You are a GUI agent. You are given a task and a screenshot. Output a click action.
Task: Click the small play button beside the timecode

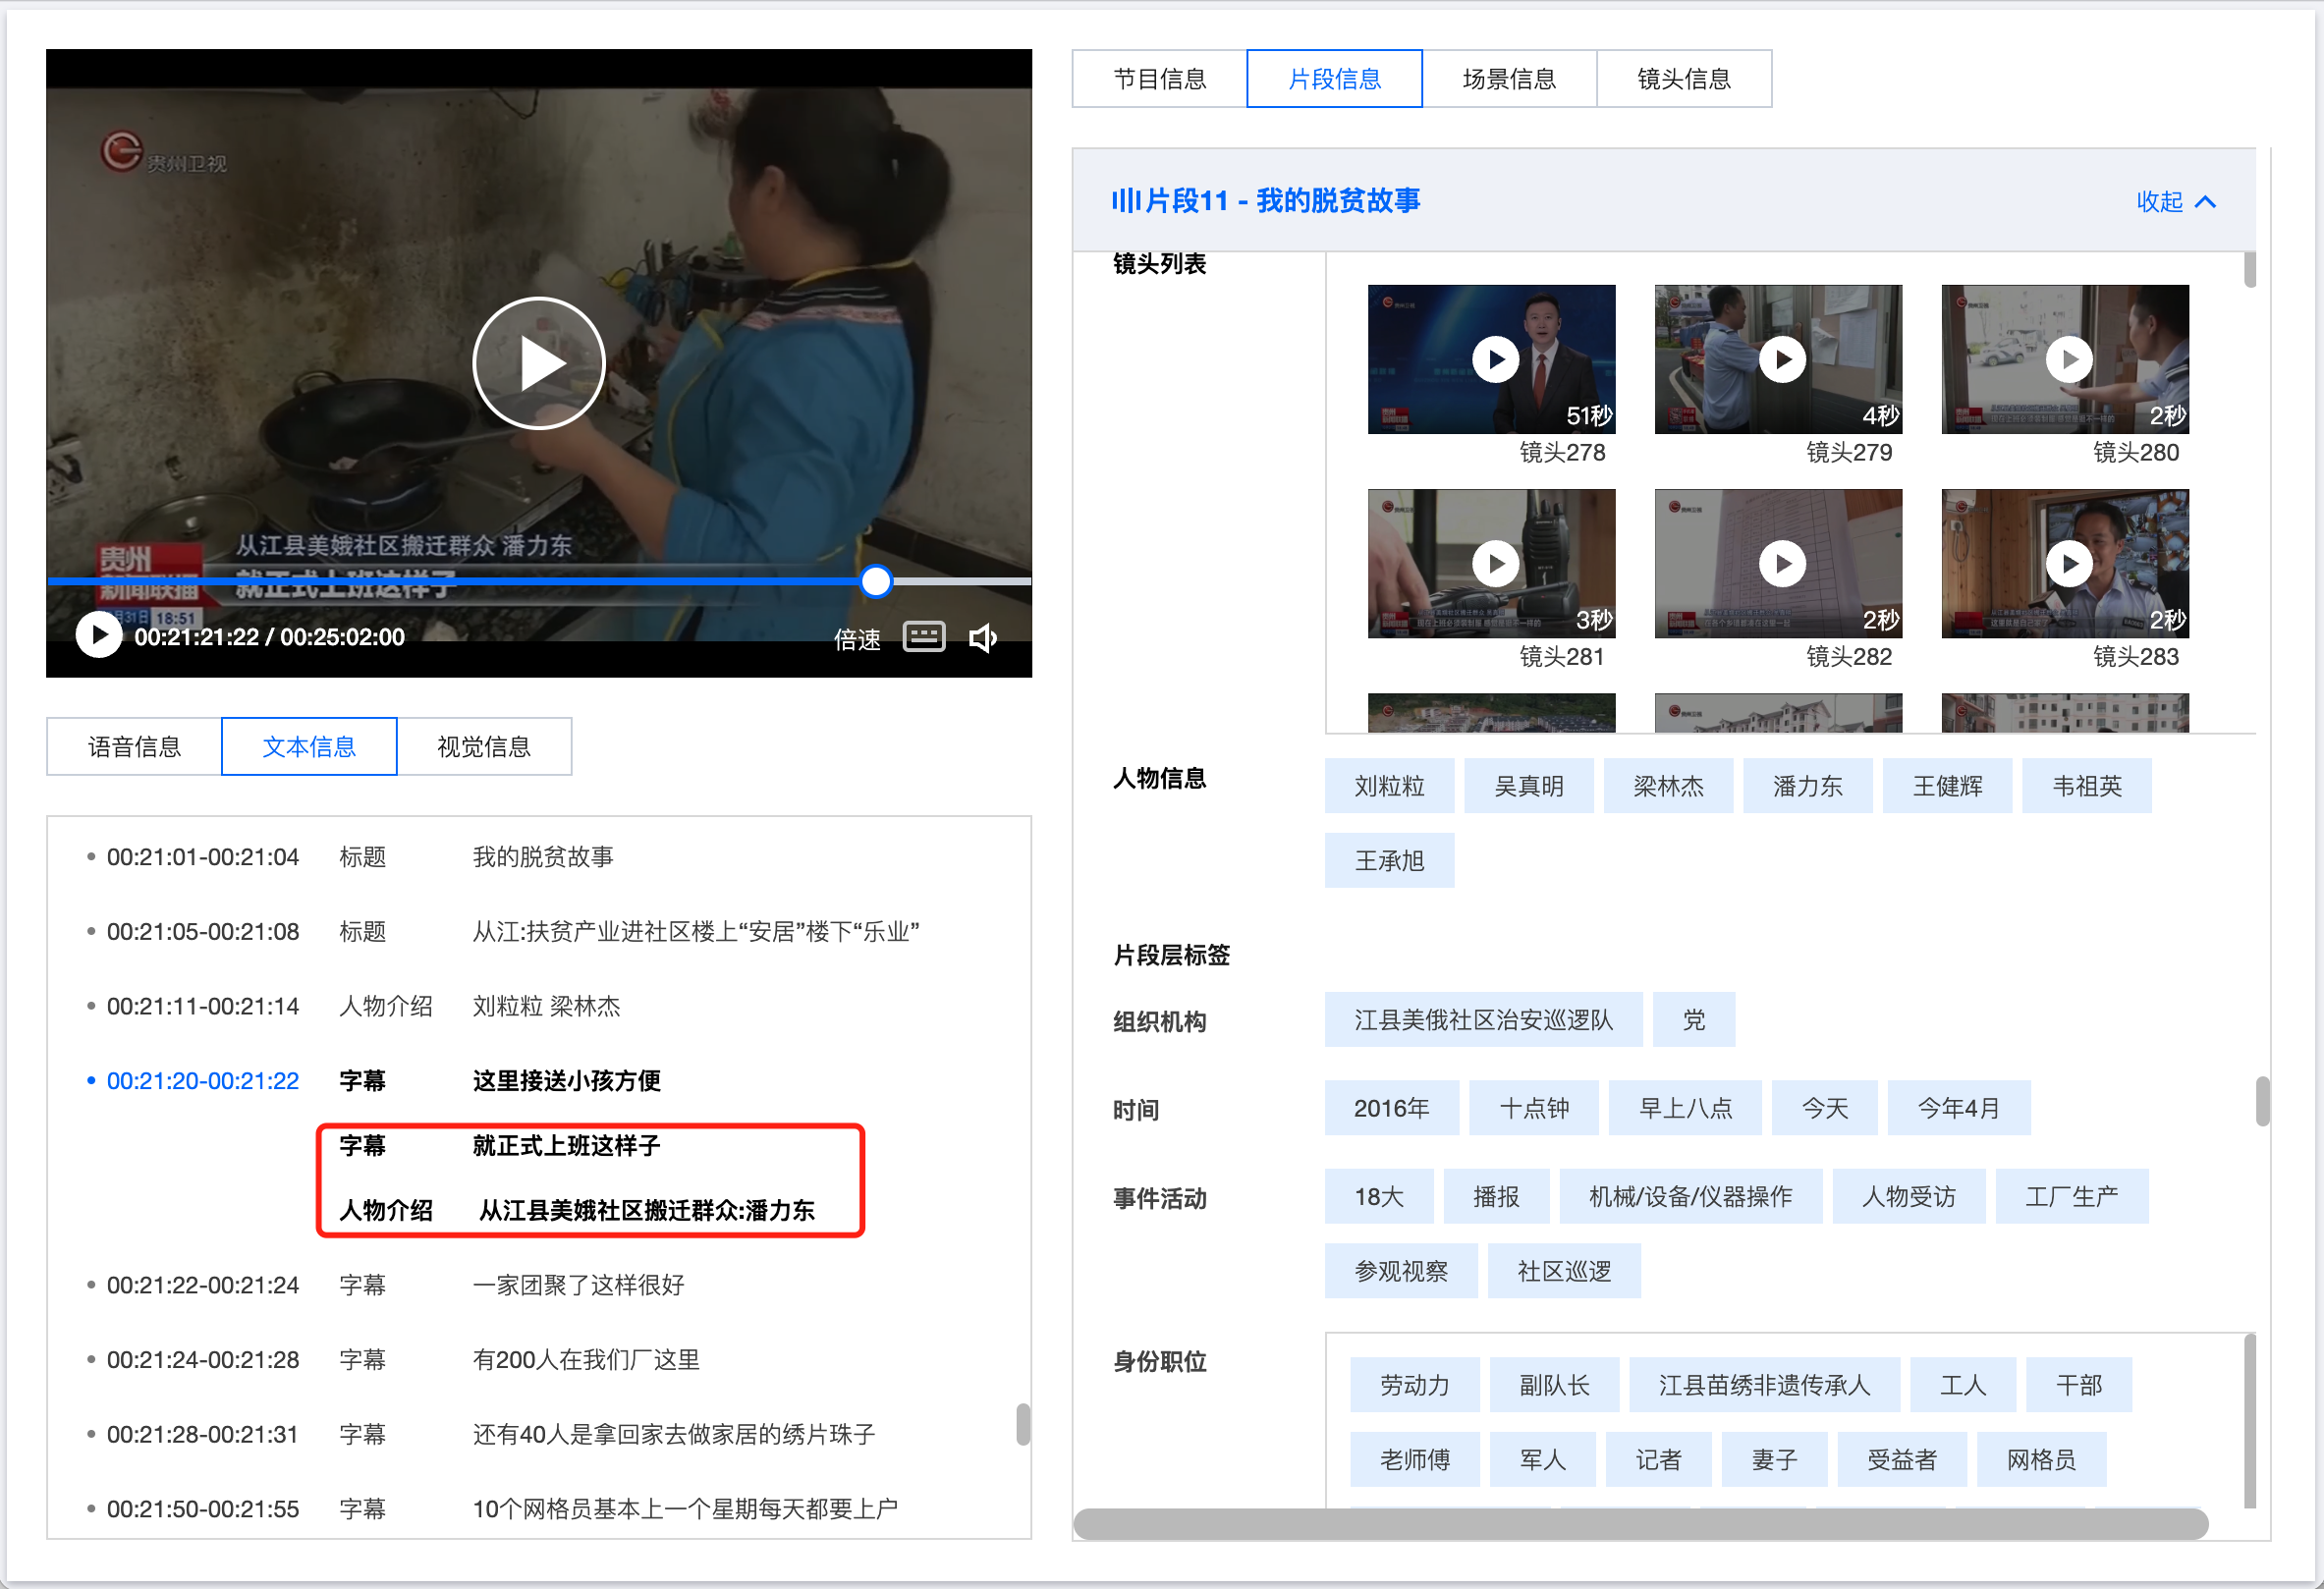coord(99,635)
